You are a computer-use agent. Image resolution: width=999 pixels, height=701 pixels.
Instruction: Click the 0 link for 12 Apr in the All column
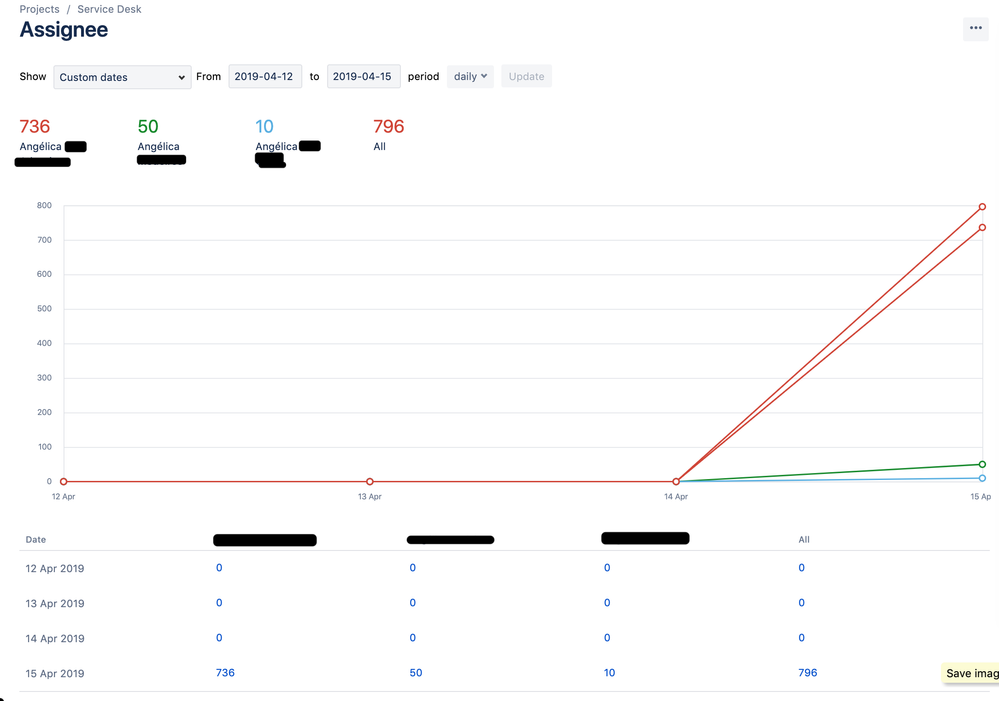point(801,567)
